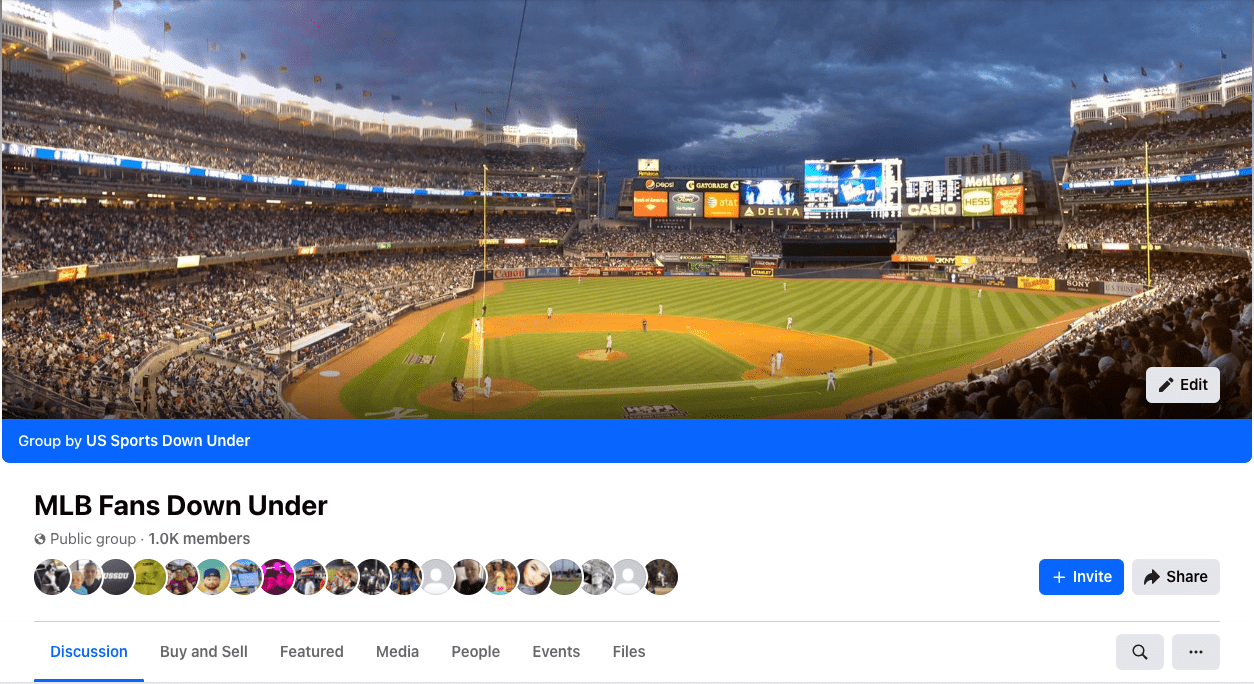Go to the Featured tab
1254x684 pixels.
click(312, 652)
